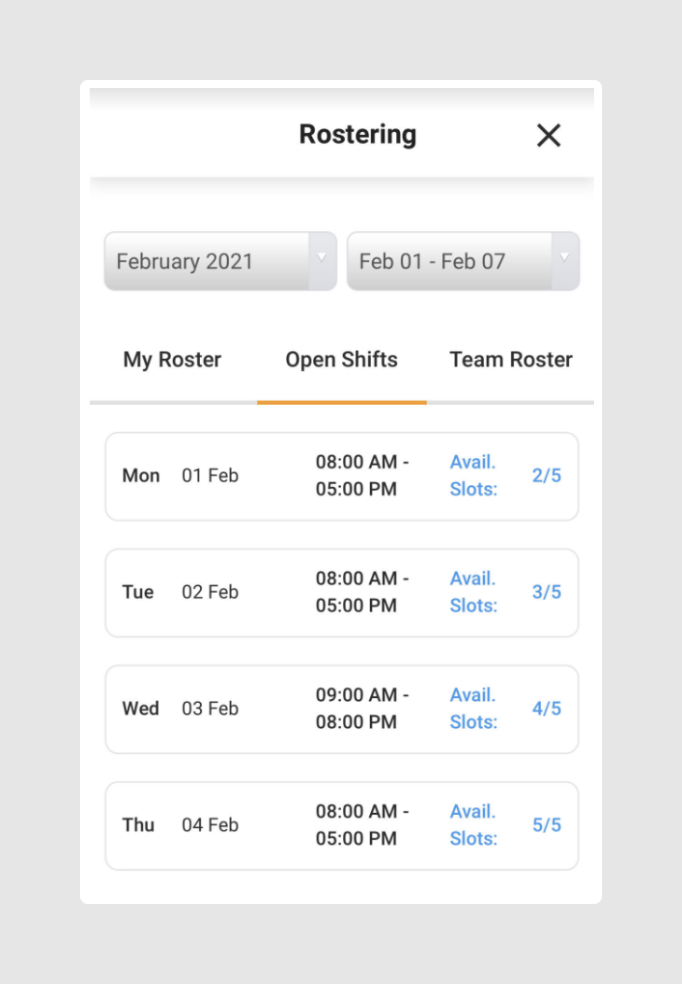Click the 2/5 slots count

546,476
